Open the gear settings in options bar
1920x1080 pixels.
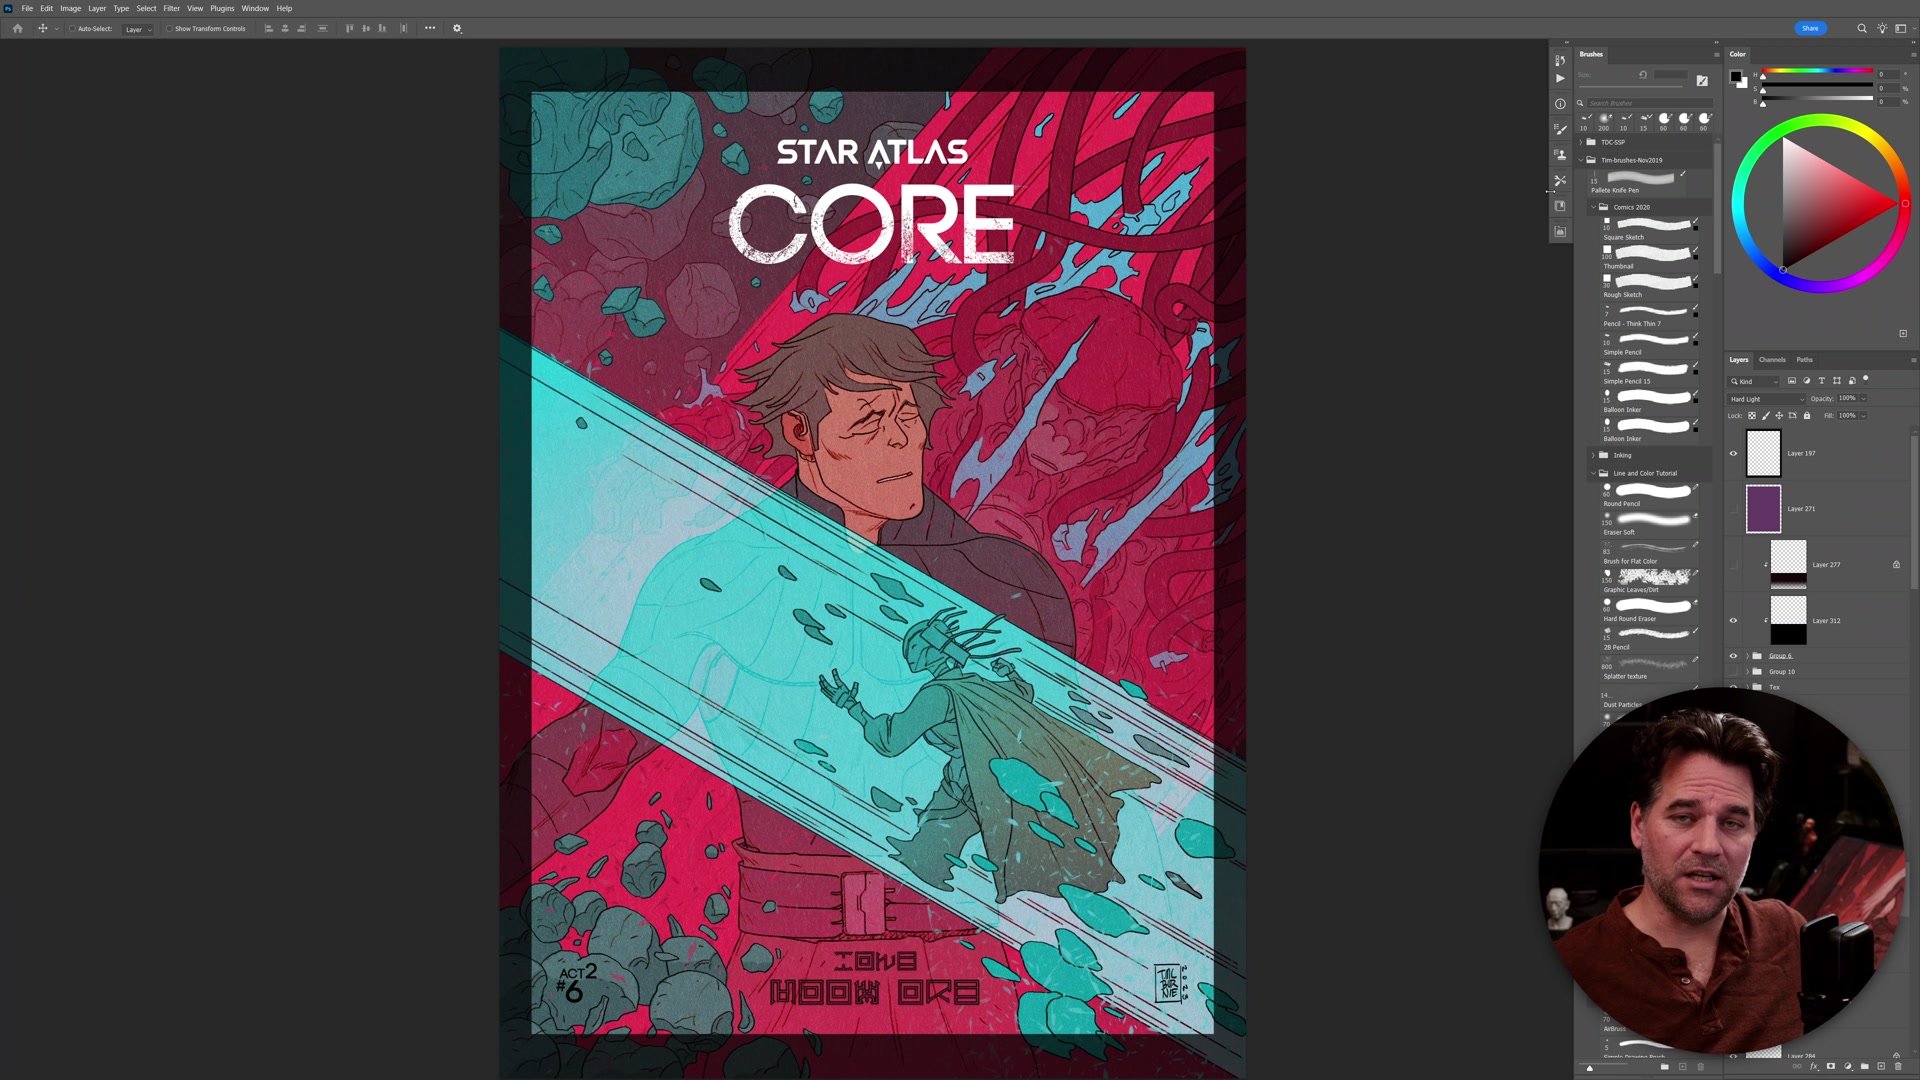pyautogui.click(x=457, y=29)
